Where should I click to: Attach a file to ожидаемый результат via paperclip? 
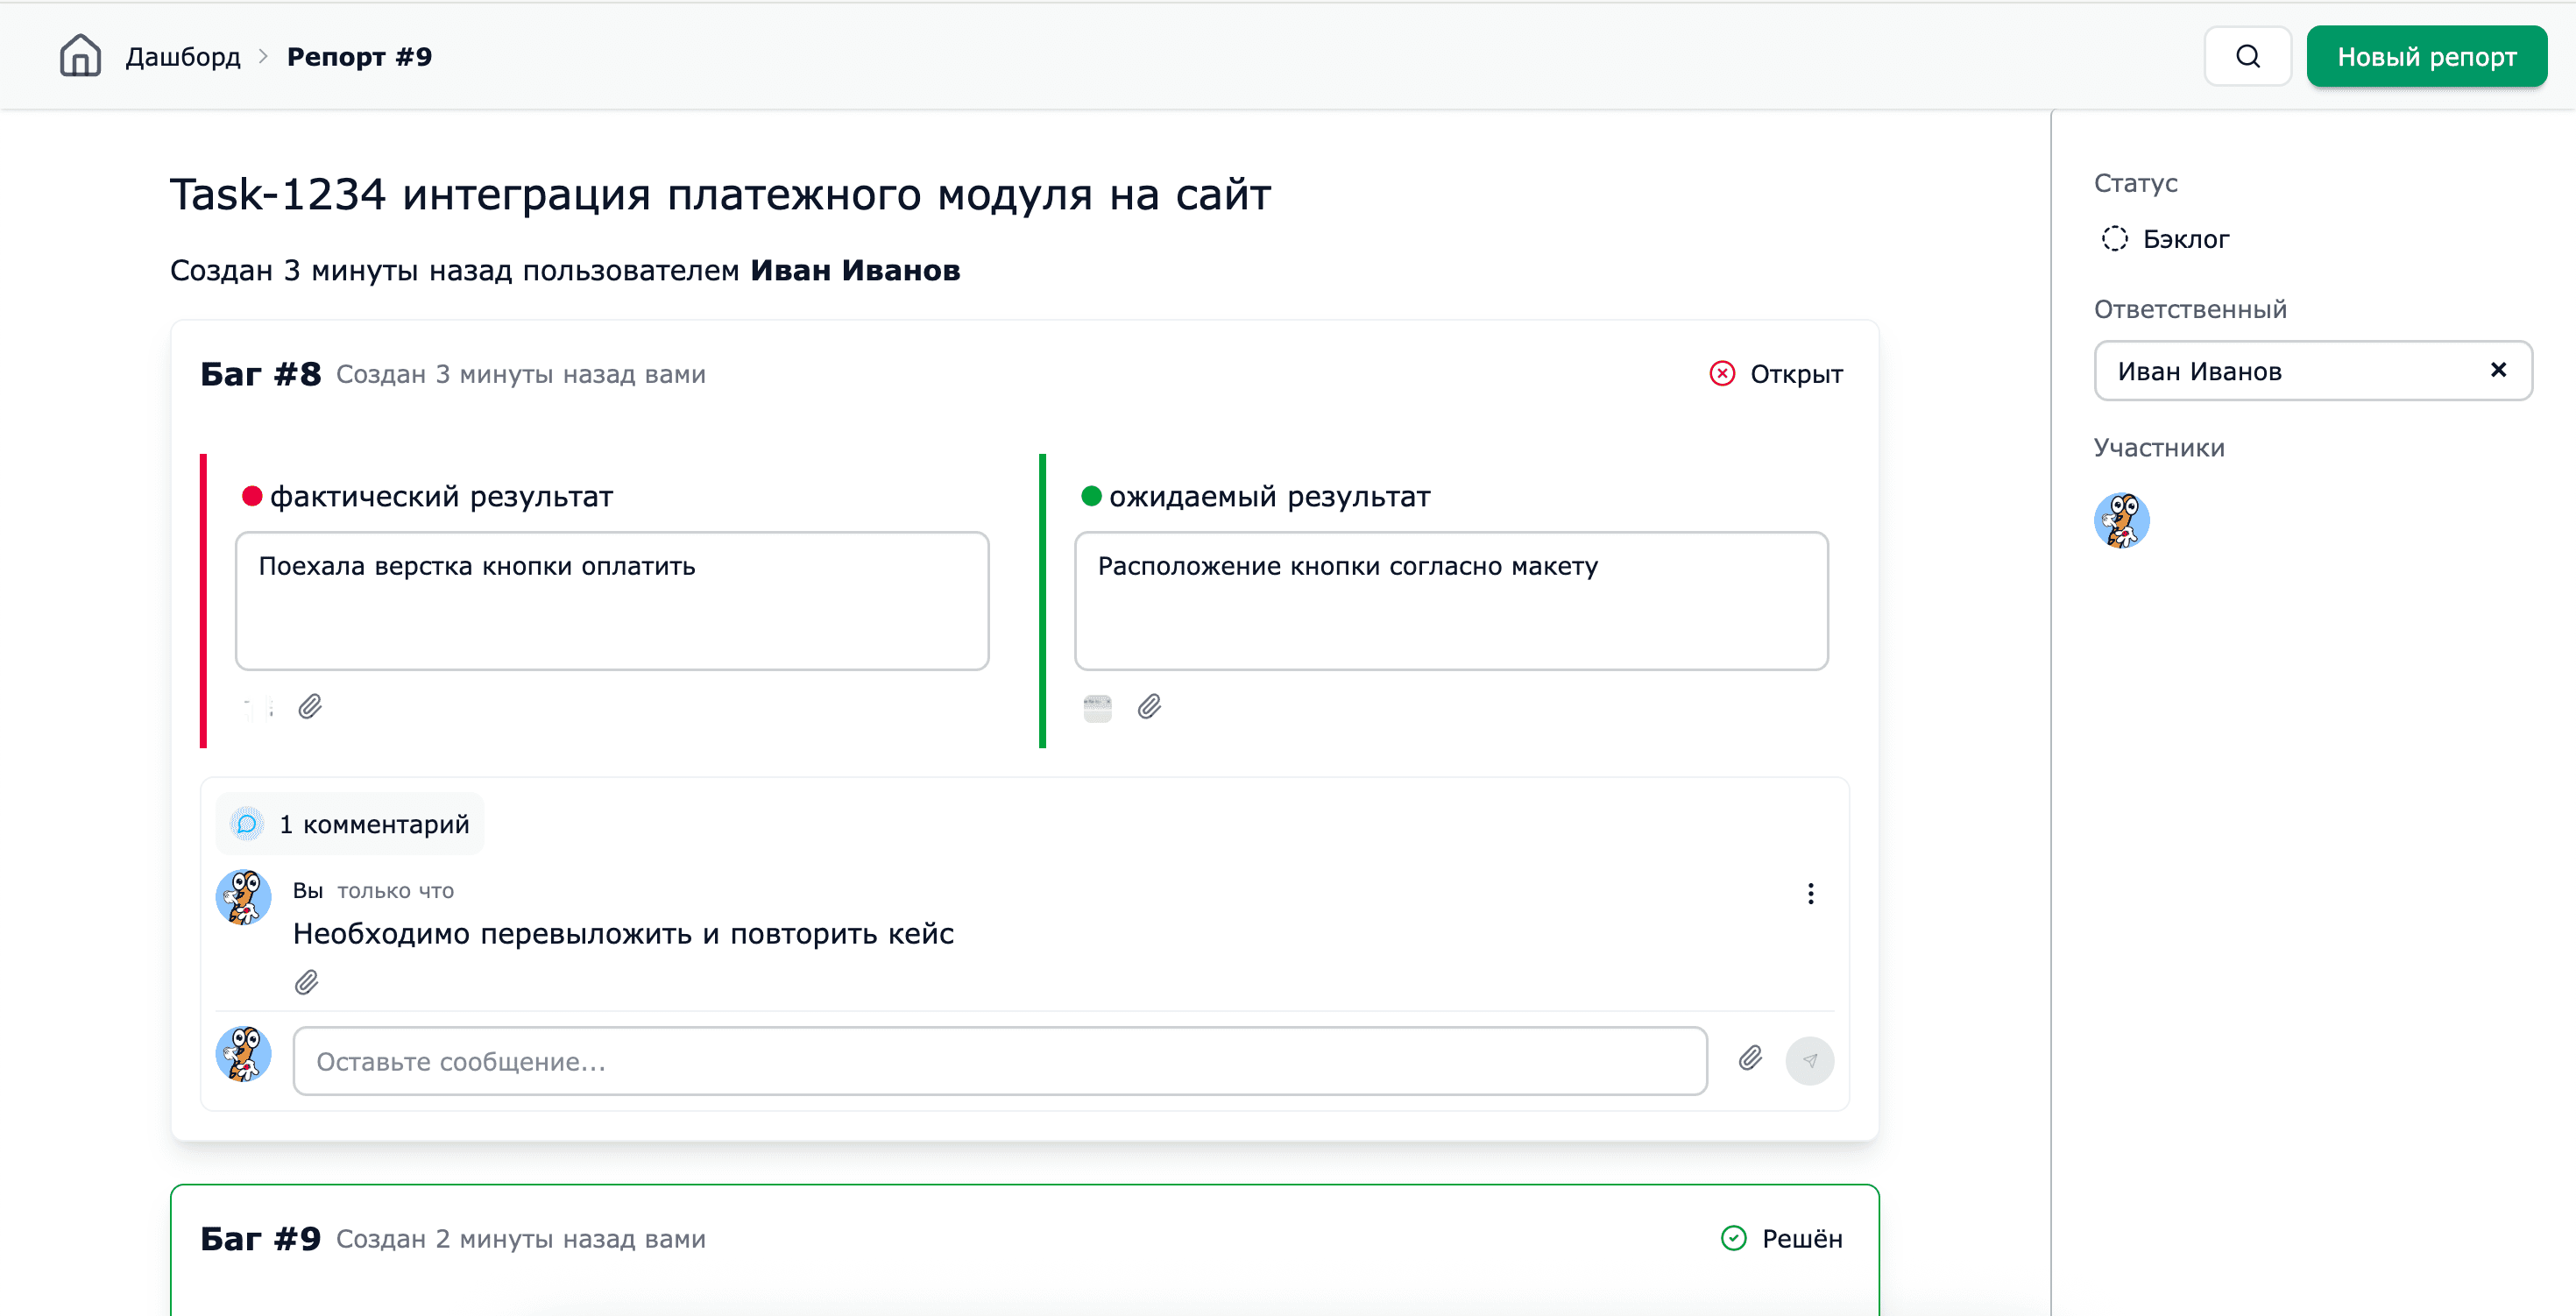(x=1150, y=707)
